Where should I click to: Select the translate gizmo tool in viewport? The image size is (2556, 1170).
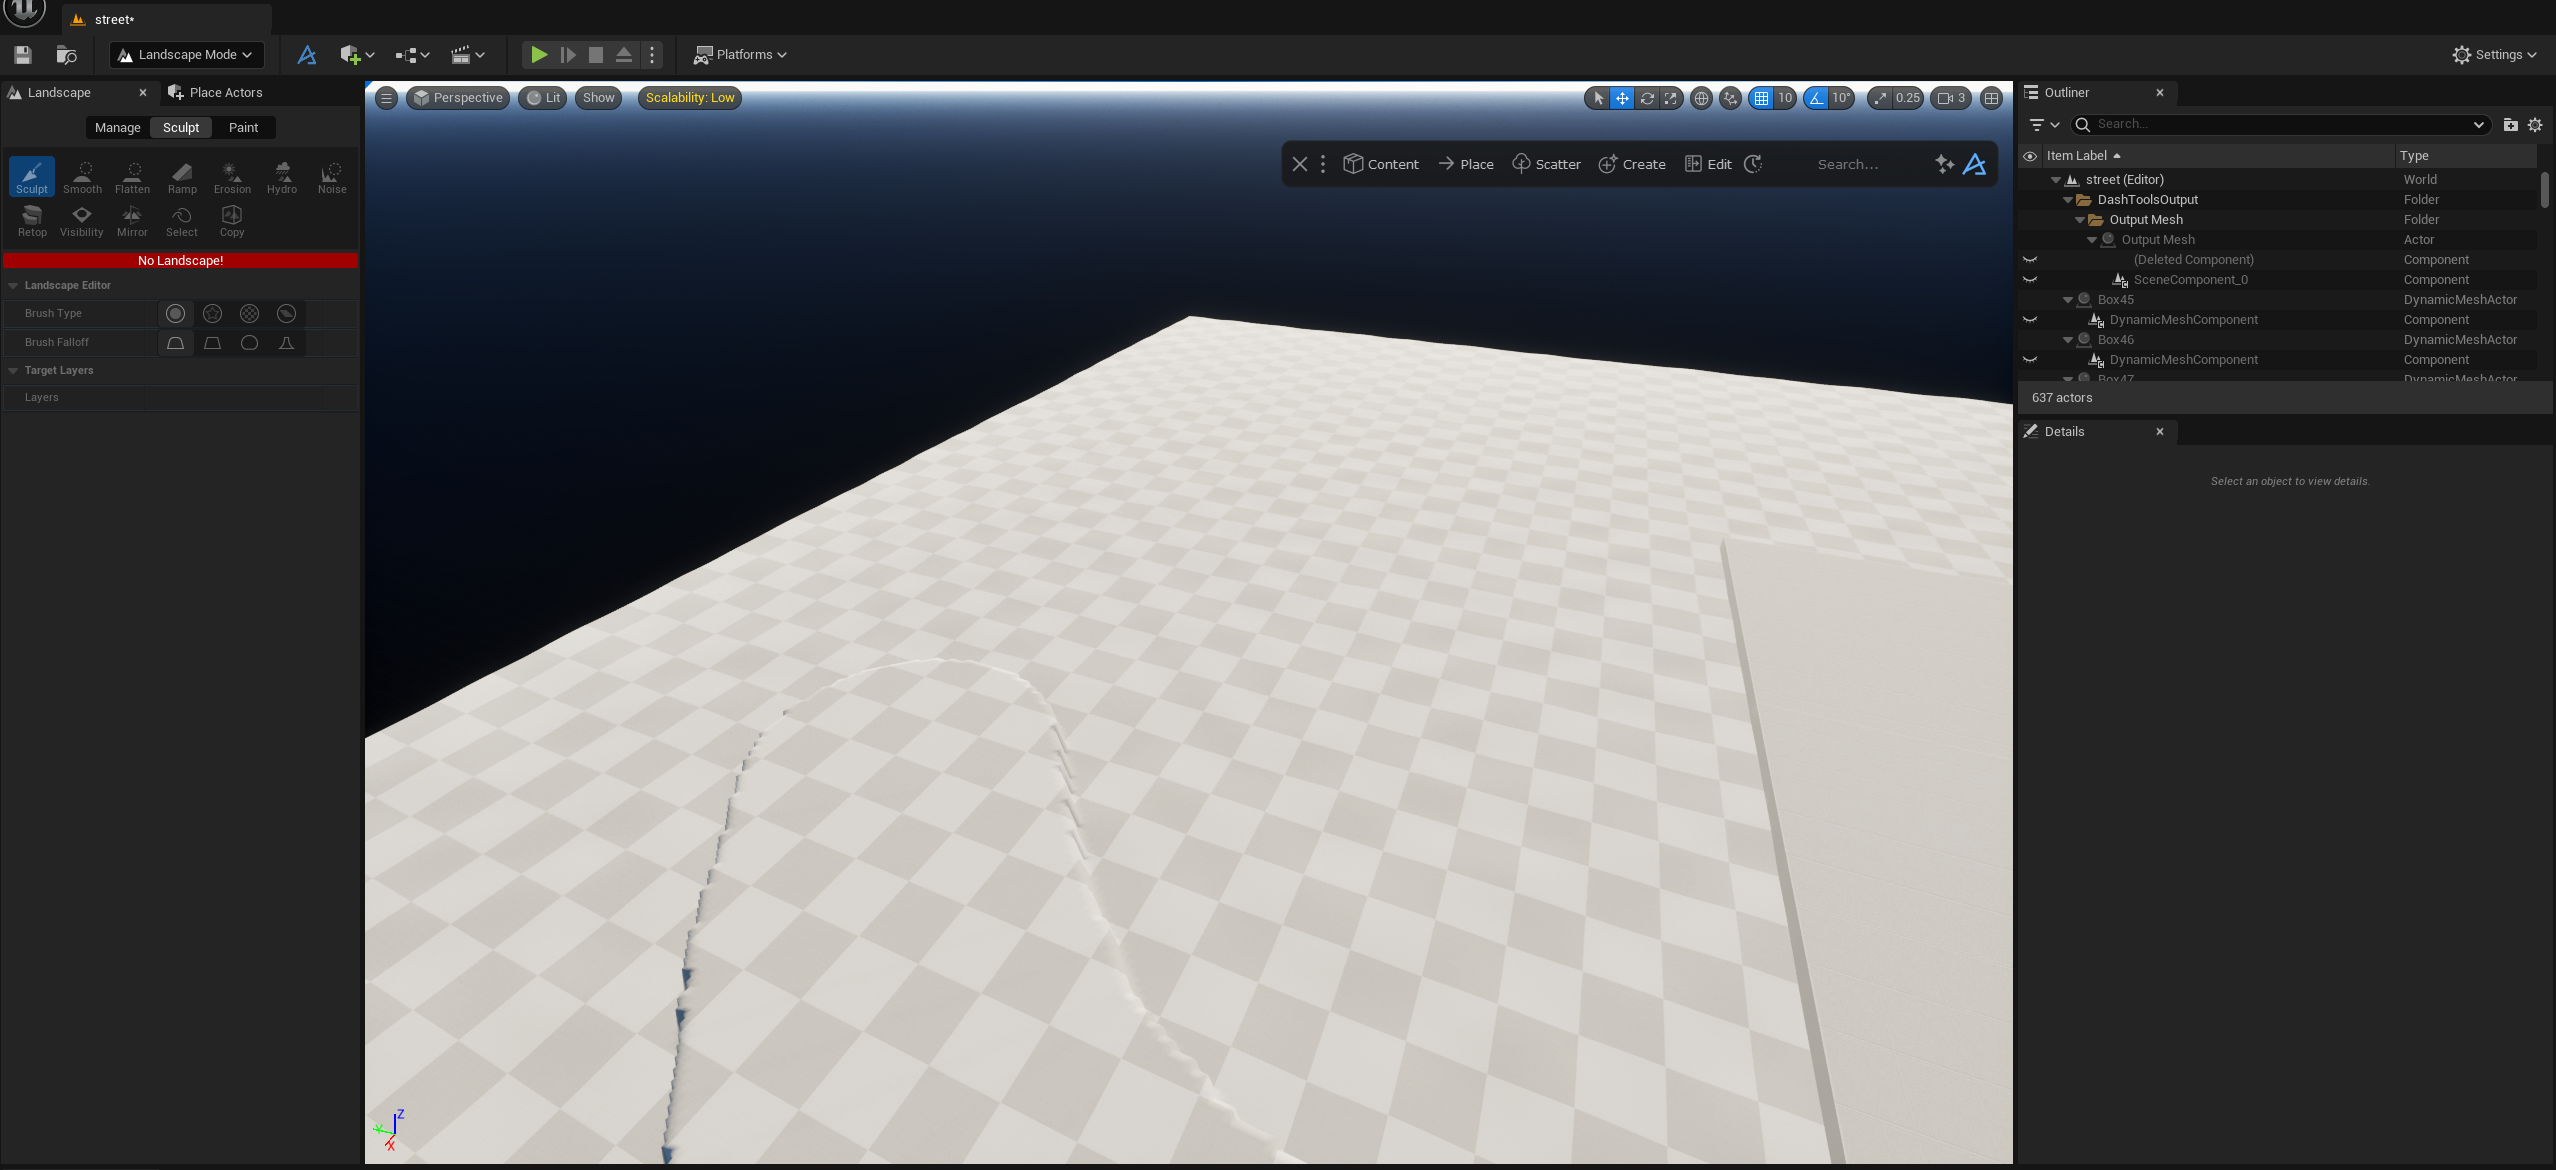pos(1622,98)
